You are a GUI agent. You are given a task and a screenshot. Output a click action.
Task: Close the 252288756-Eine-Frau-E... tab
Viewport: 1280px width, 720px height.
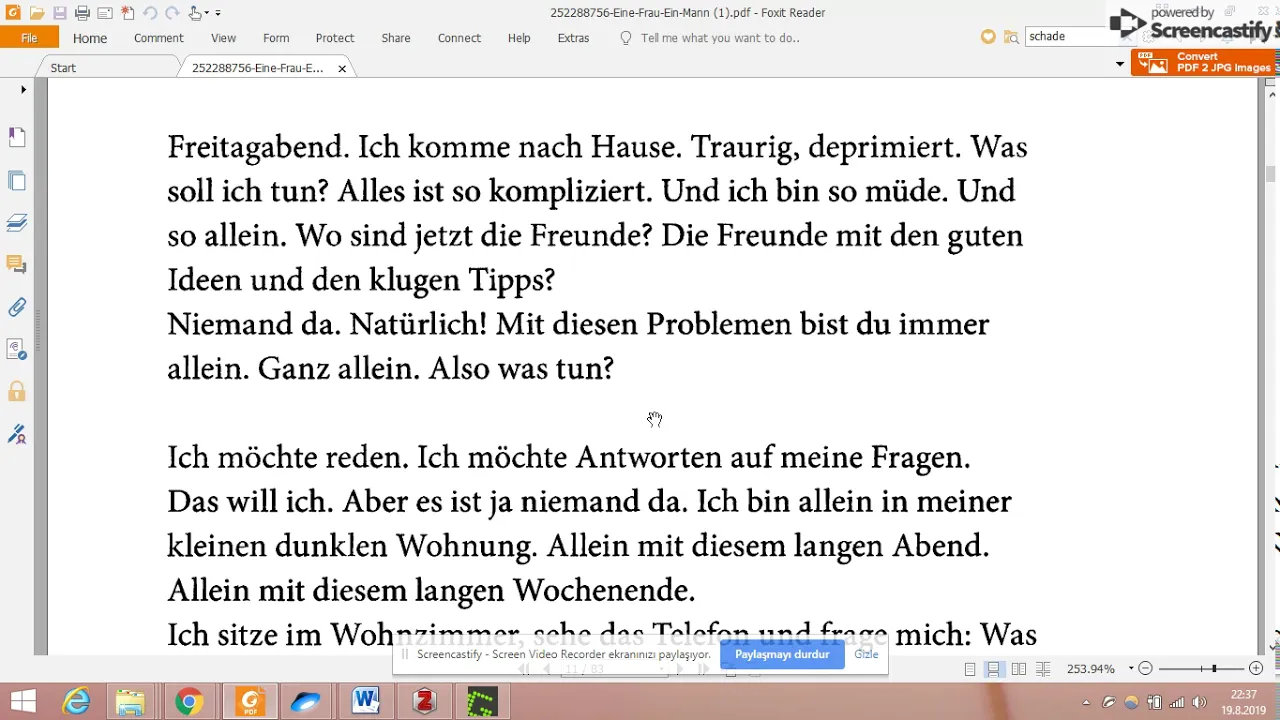[342, 69]
